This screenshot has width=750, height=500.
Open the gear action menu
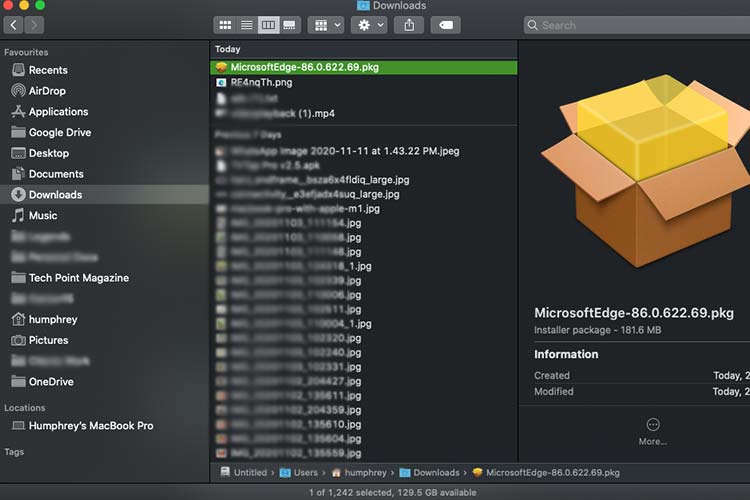[369, 25]
